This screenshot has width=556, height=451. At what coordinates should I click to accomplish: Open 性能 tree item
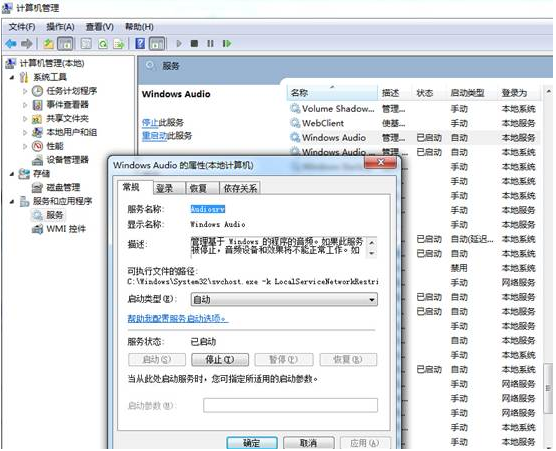(x=55, y=146)
